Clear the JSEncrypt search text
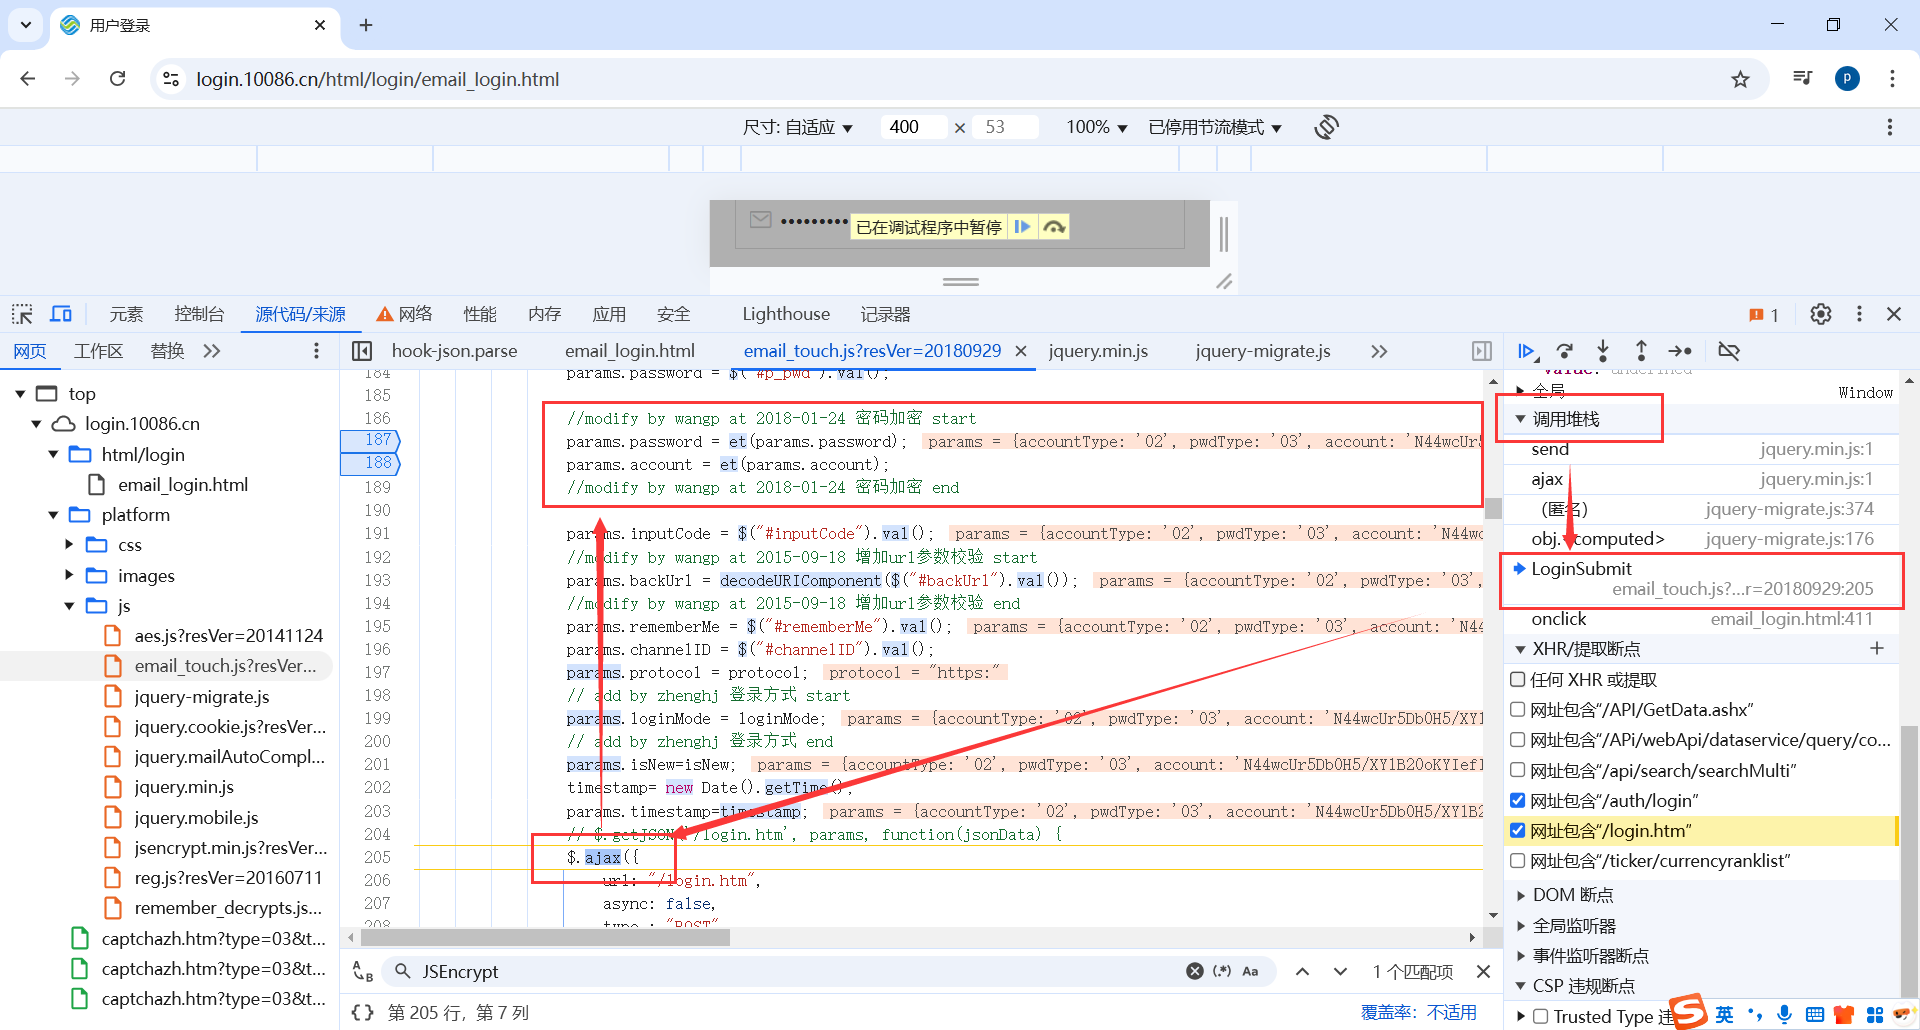Viewport: 1920px width, 1030px height. click(1195, 971)
